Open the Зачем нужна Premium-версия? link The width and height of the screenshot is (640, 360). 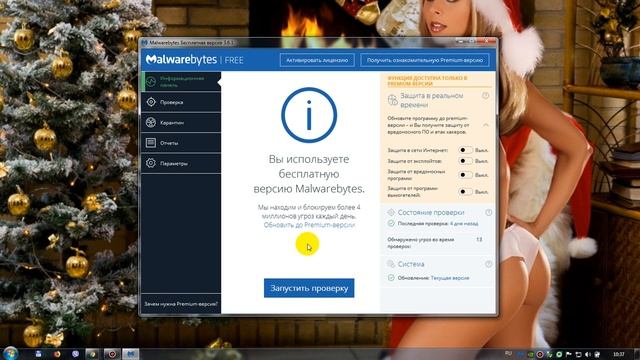pyautogui.click(x=181, y=304)
